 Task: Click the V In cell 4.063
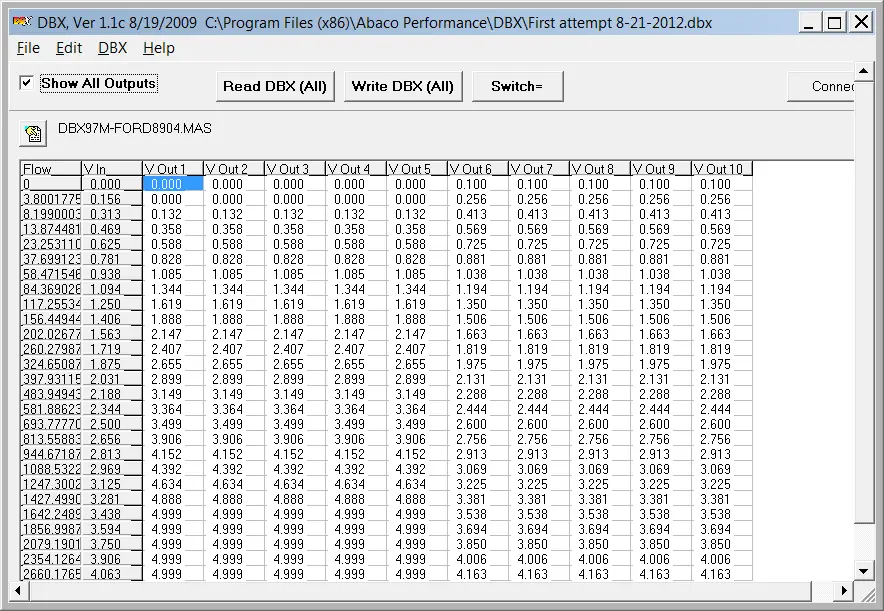pos(112,574)
